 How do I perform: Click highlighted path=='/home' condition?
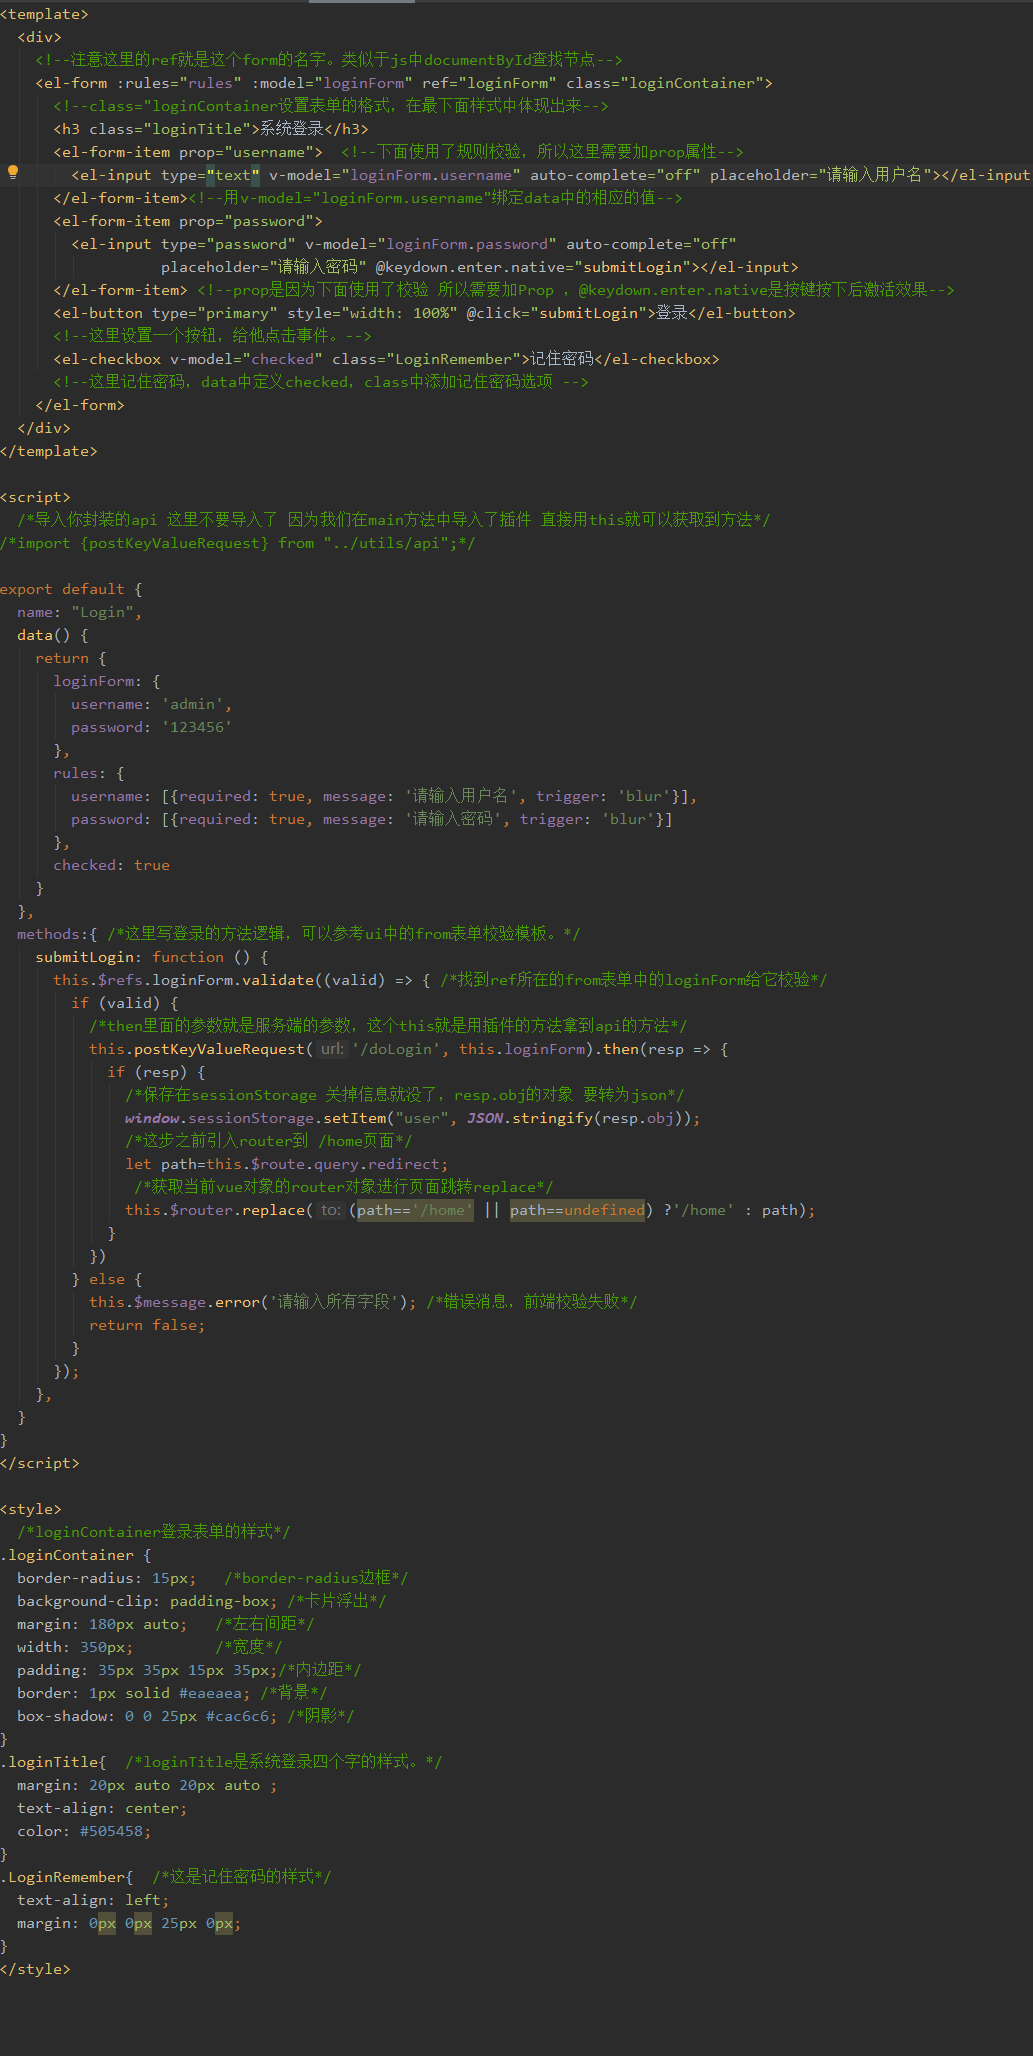coord(415,1210)
